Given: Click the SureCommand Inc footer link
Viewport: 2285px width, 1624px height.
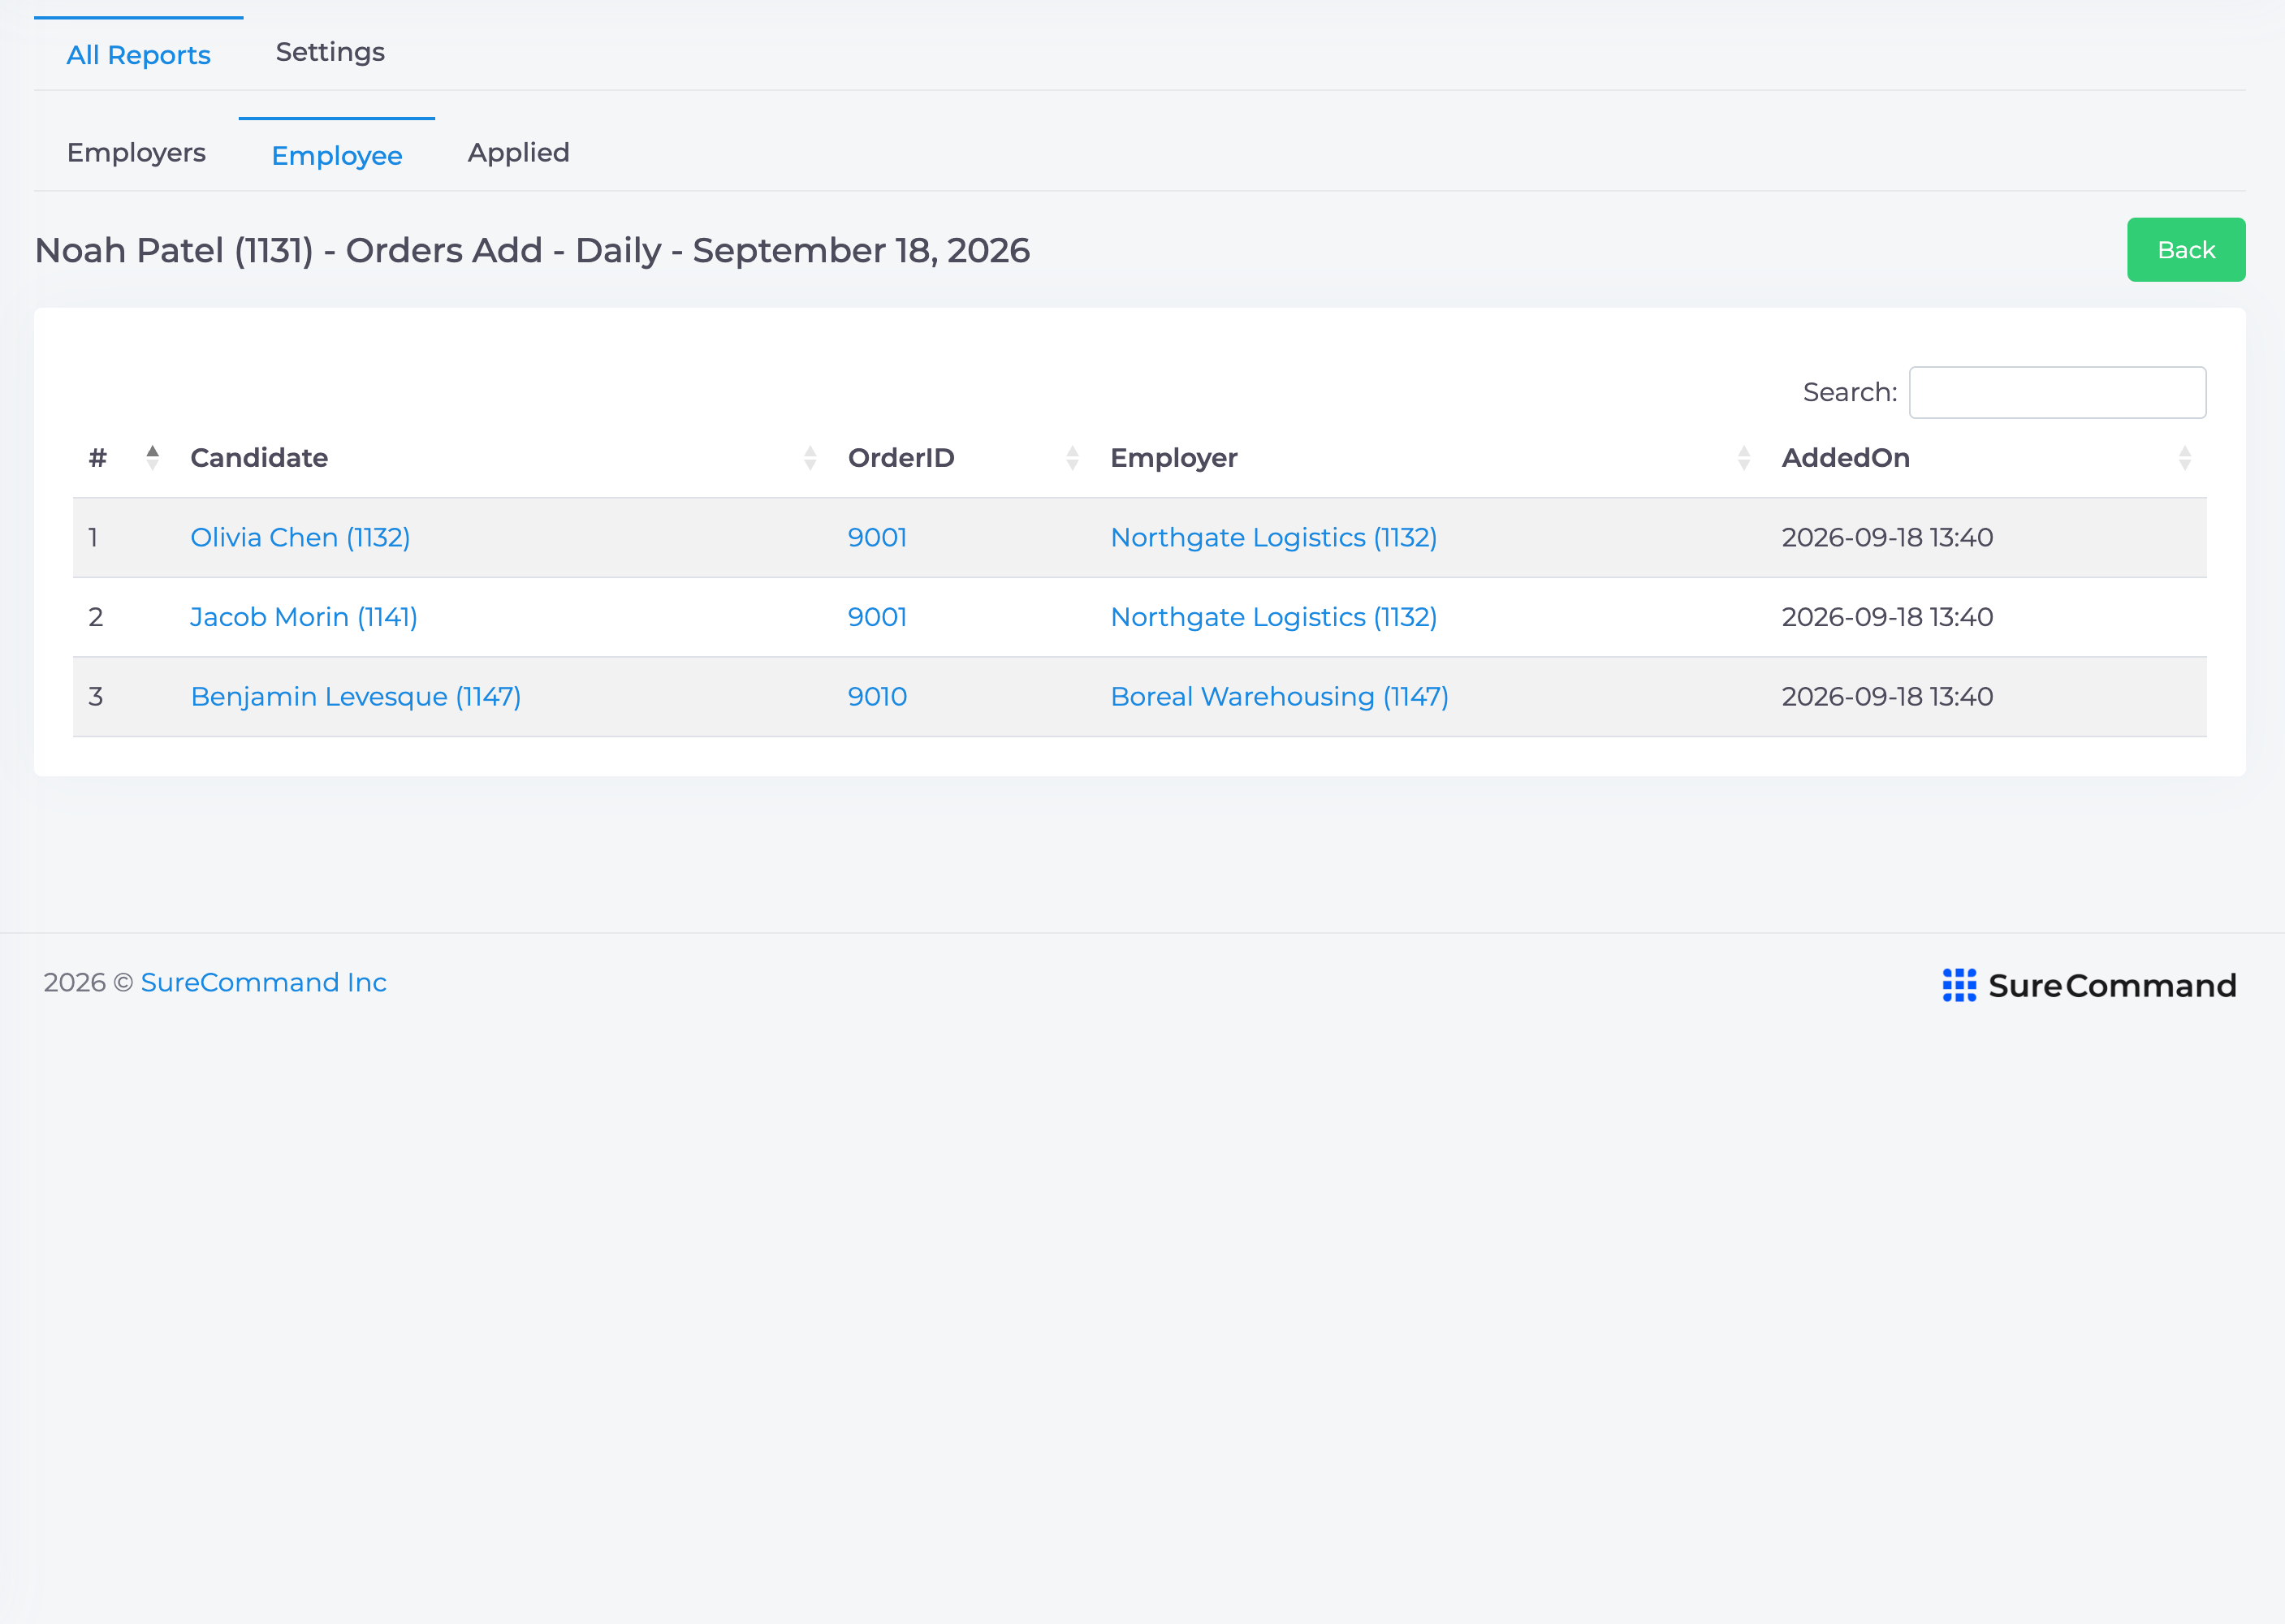Looking at the screenshot, I should 263,983.
